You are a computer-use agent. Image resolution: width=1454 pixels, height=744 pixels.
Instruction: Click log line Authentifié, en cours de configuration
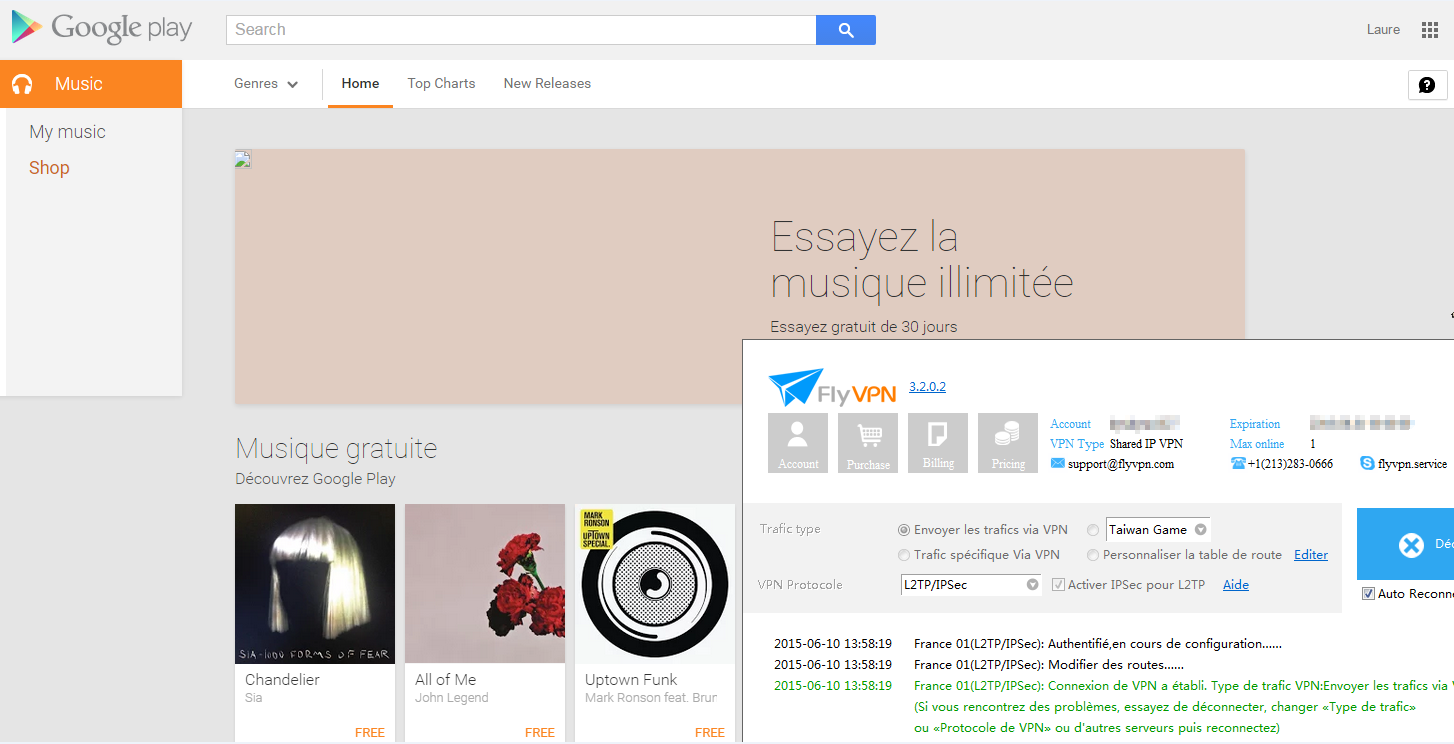pos(1098,644)
